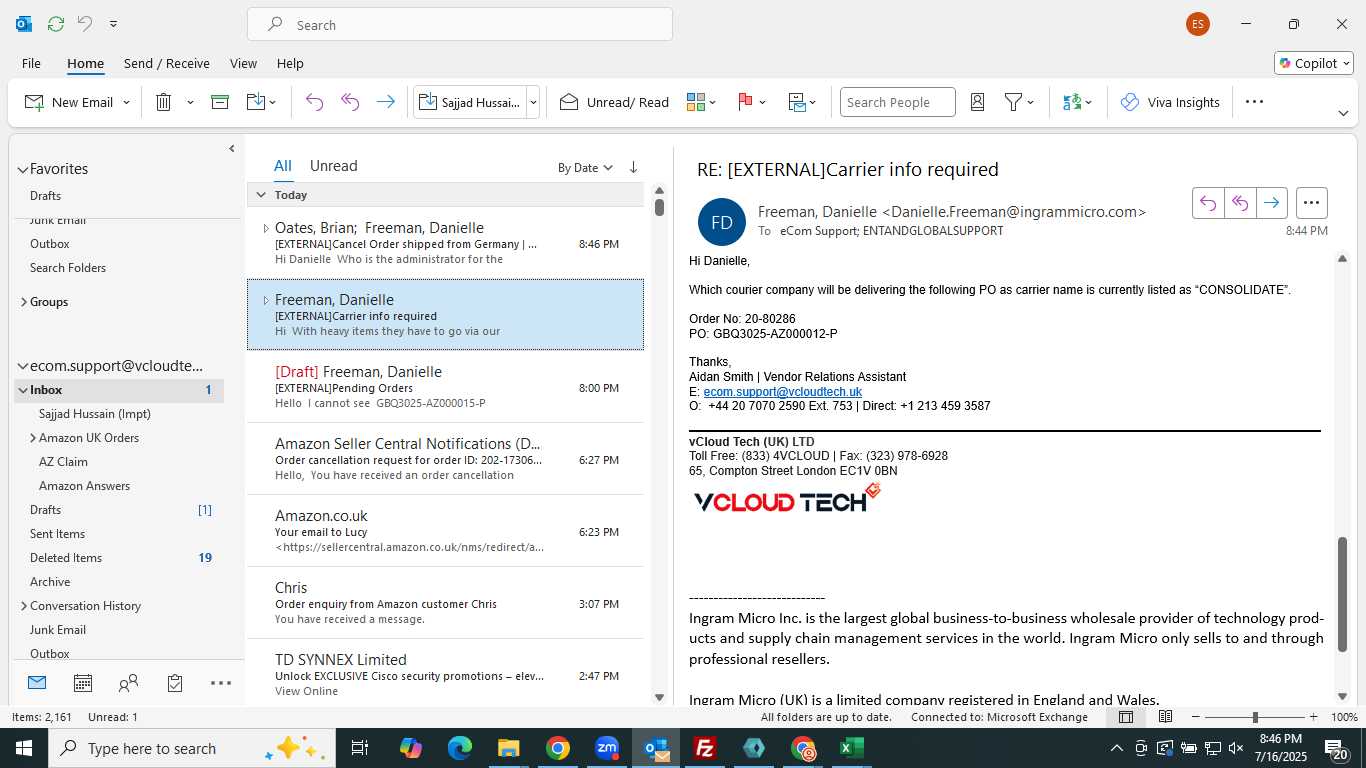The image size is (1366, 768).
Task: Click the Translate icon in ribbon
Action: 1072,102
